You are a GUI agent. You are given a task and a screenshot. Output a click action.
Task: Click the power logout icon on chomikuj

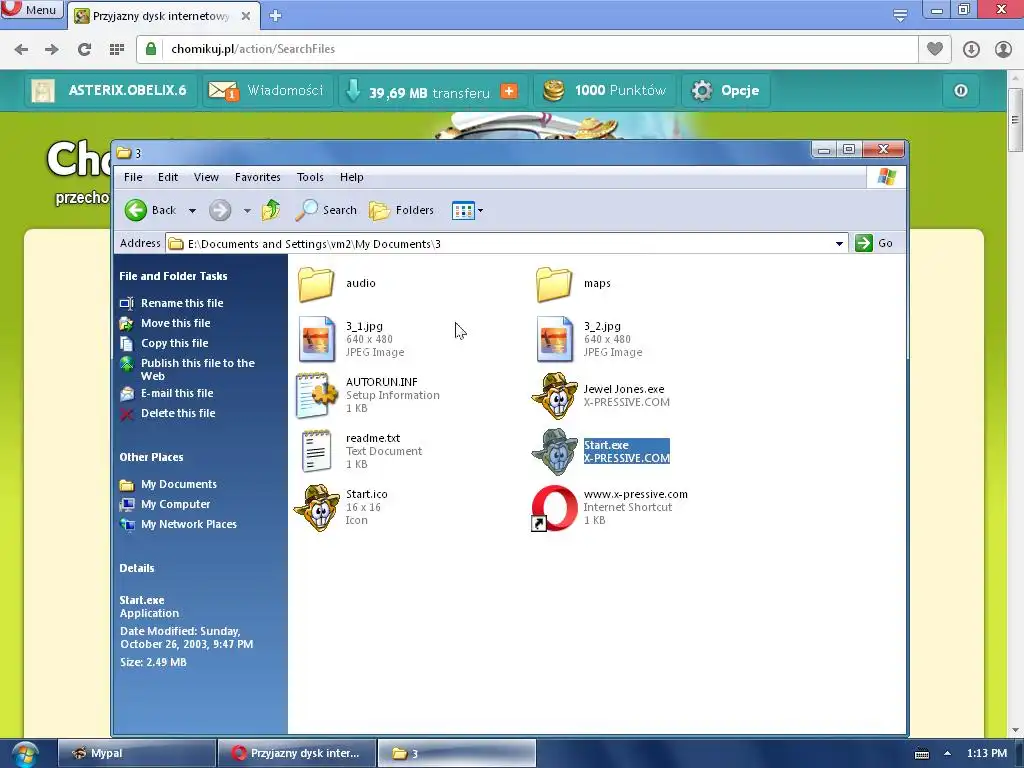click(961, 91)
